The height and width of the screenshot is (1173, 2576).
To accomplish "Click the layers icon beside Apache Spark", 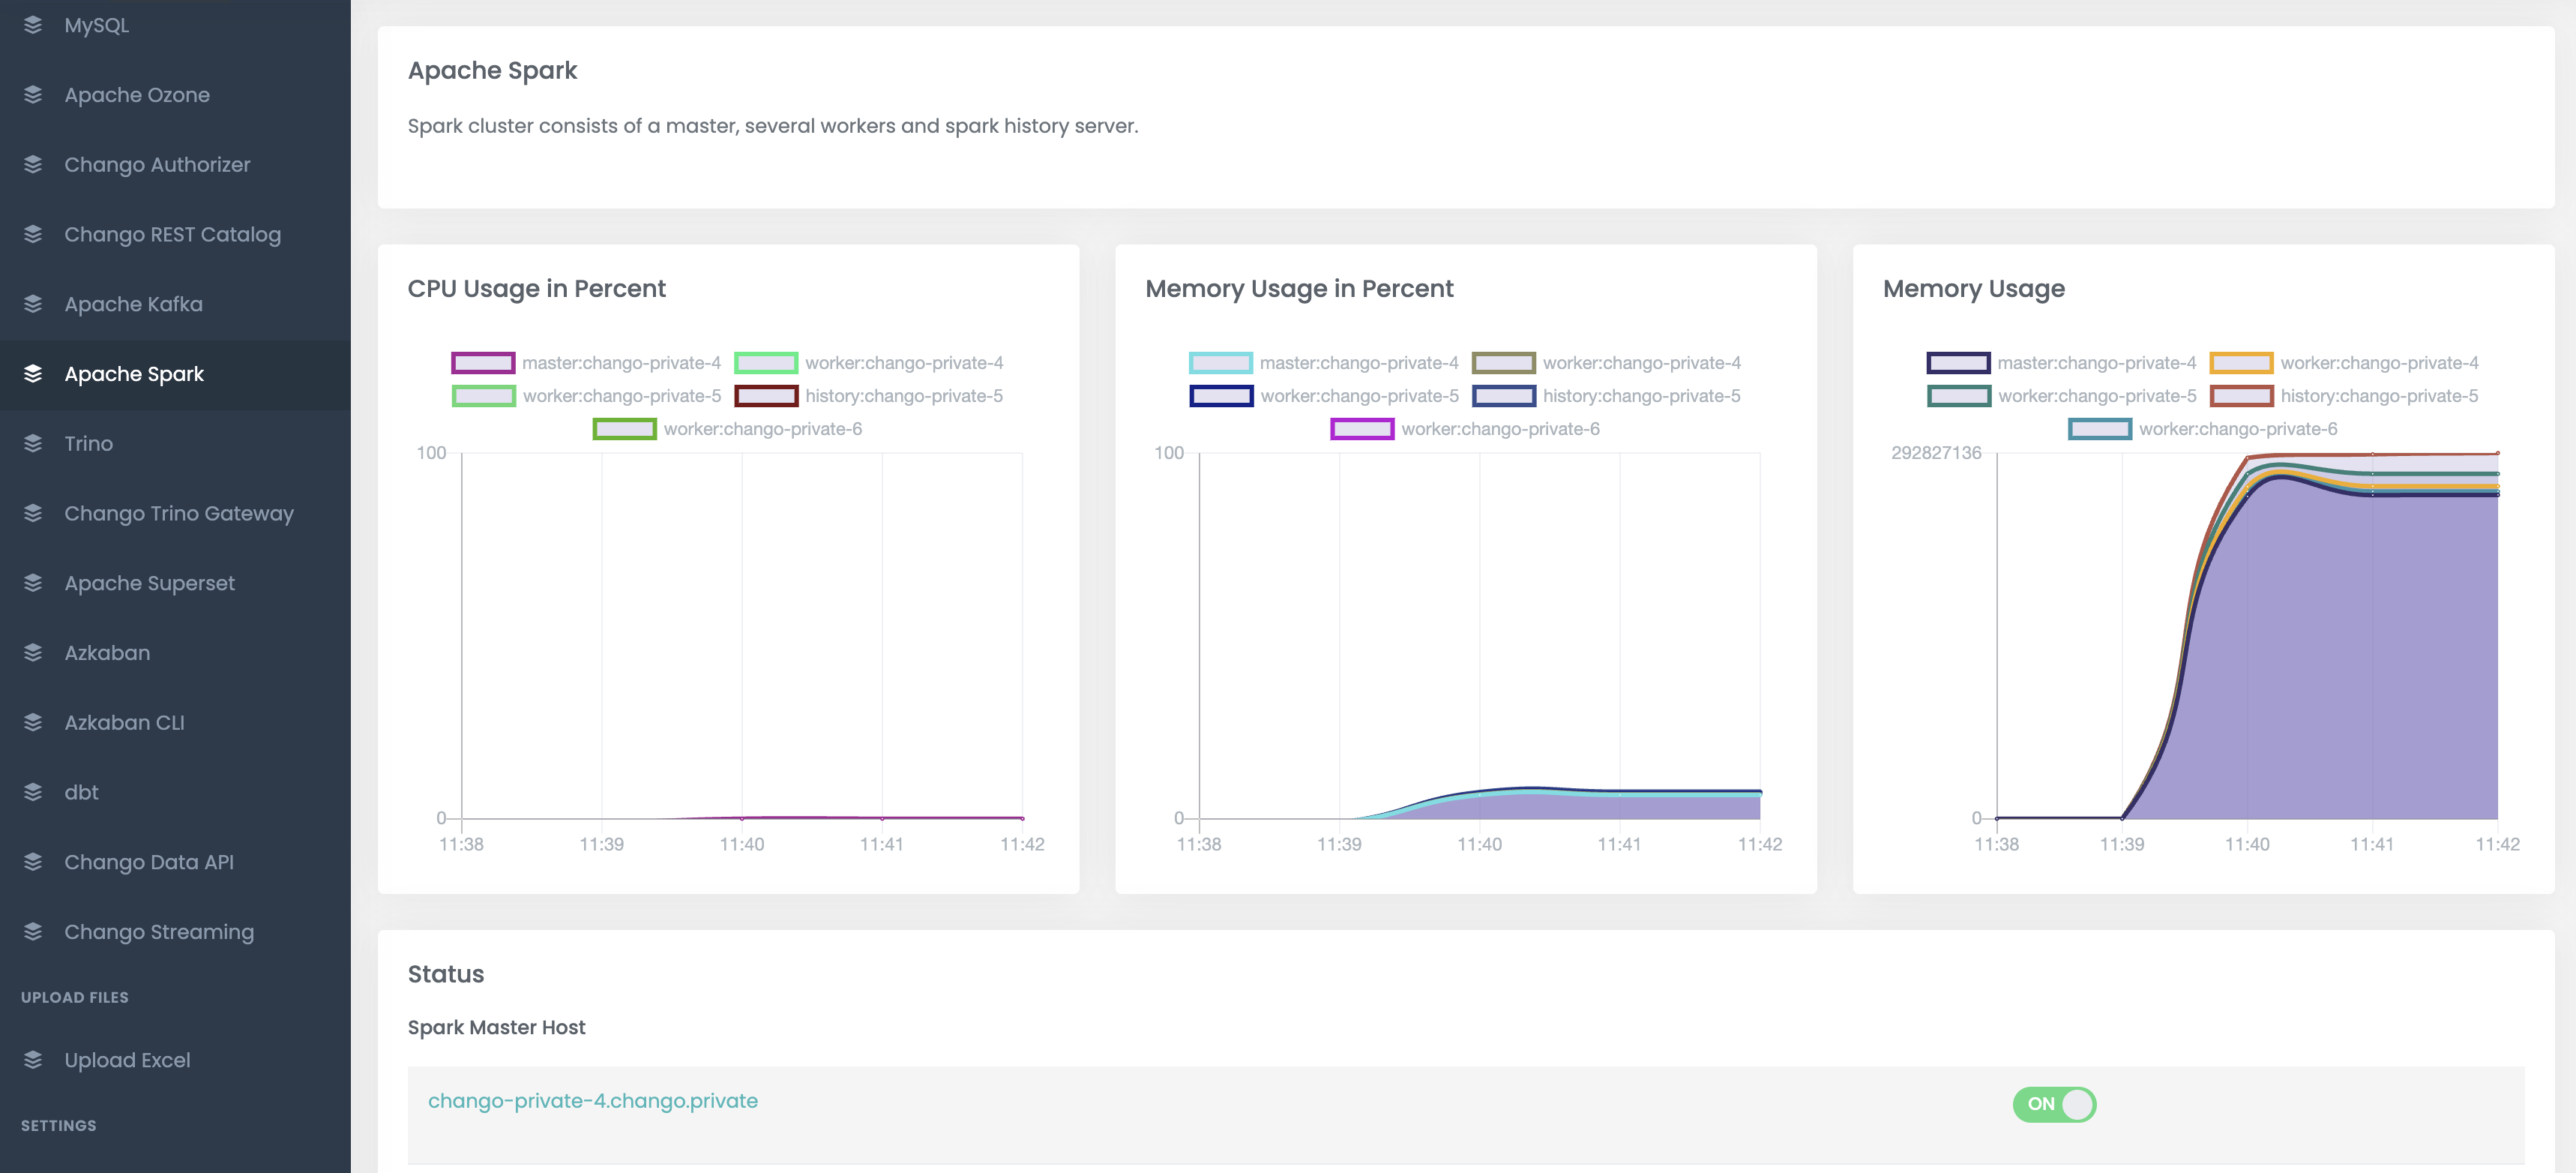I will pyautogui.click(x=33, y=374).
